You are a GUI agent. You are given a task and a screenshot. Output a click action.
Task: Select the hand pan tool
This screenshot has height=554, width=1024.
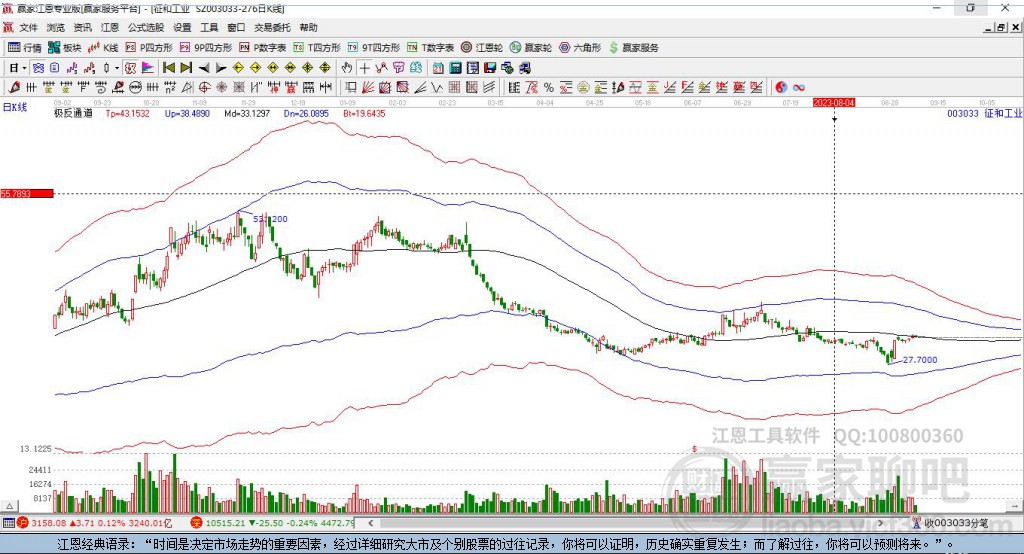346,68
